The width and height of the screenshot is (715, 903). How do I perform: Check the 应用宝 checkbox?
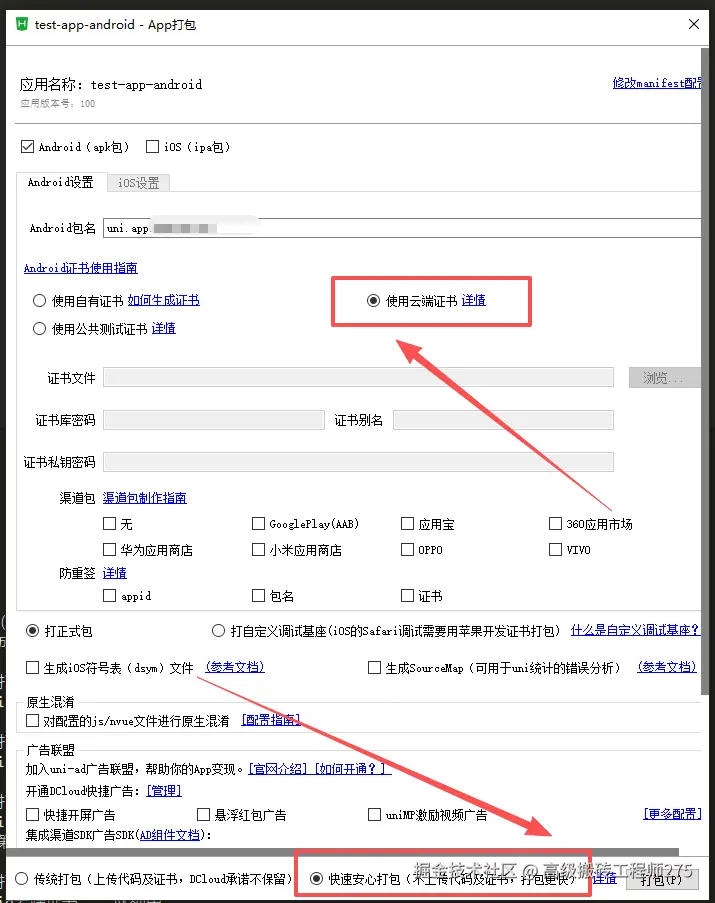[x=407, y=523]
